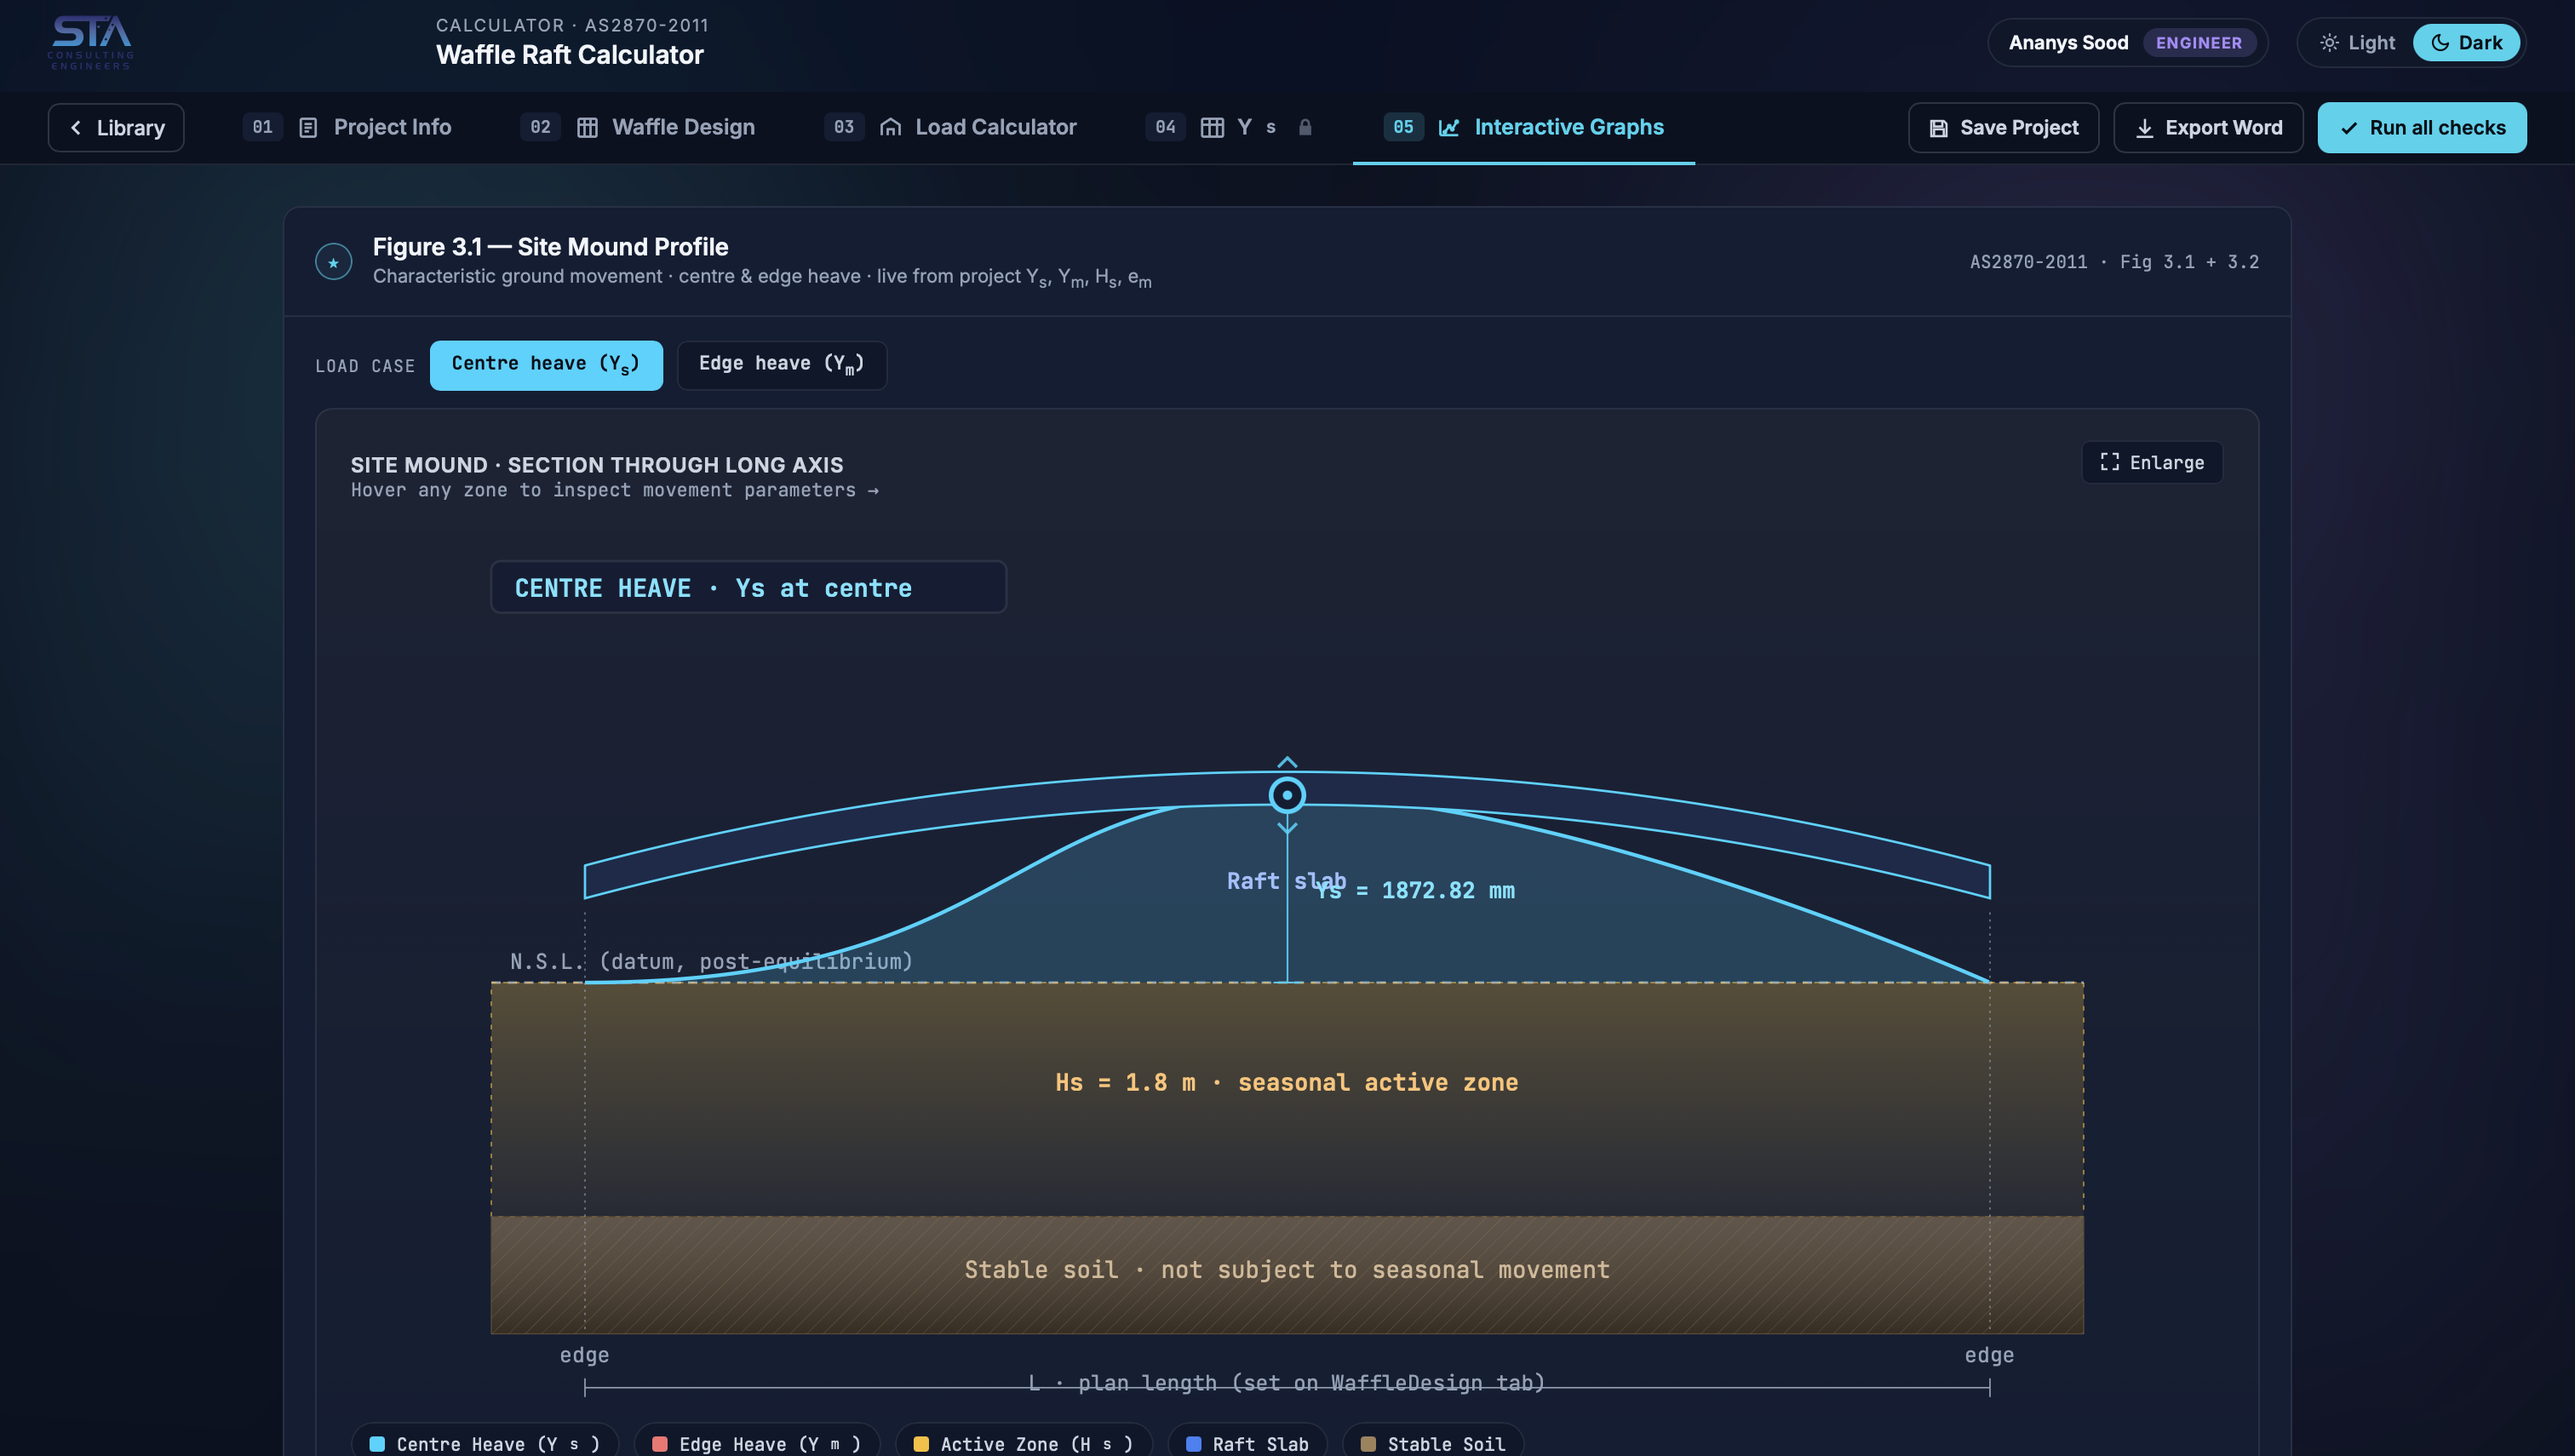Click the right 'edge' label
Screen dimensions: 2575x1456
(1989, 1355)
